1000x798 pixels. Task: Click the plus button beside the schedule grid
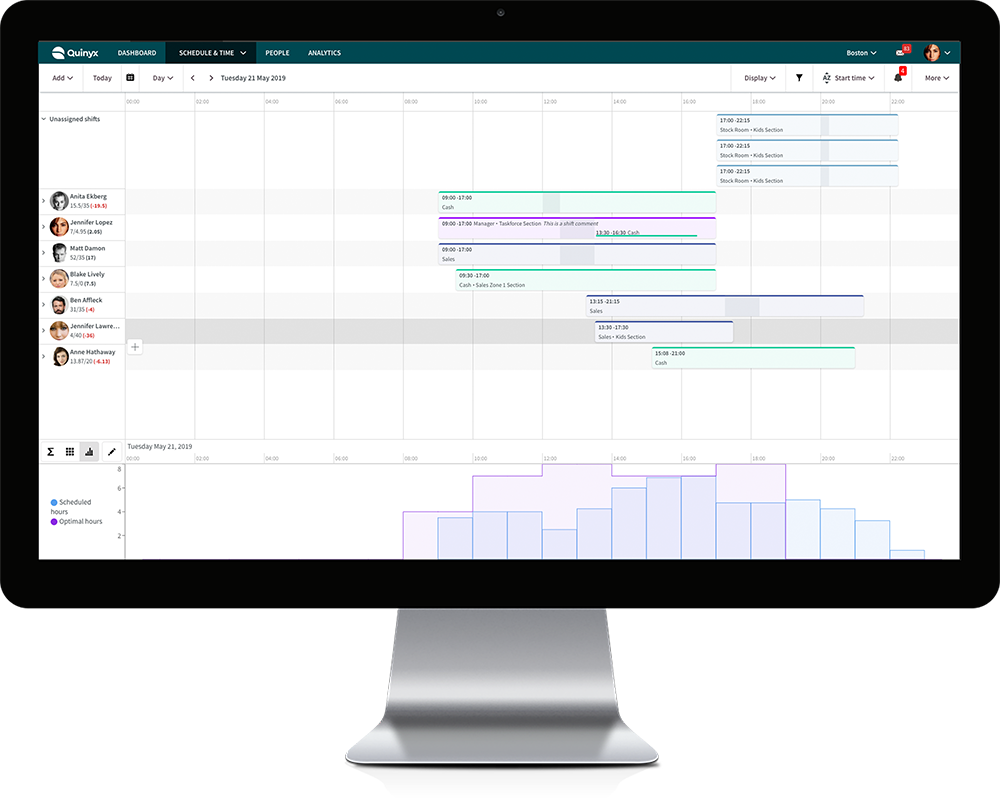(x=135, y=346)
